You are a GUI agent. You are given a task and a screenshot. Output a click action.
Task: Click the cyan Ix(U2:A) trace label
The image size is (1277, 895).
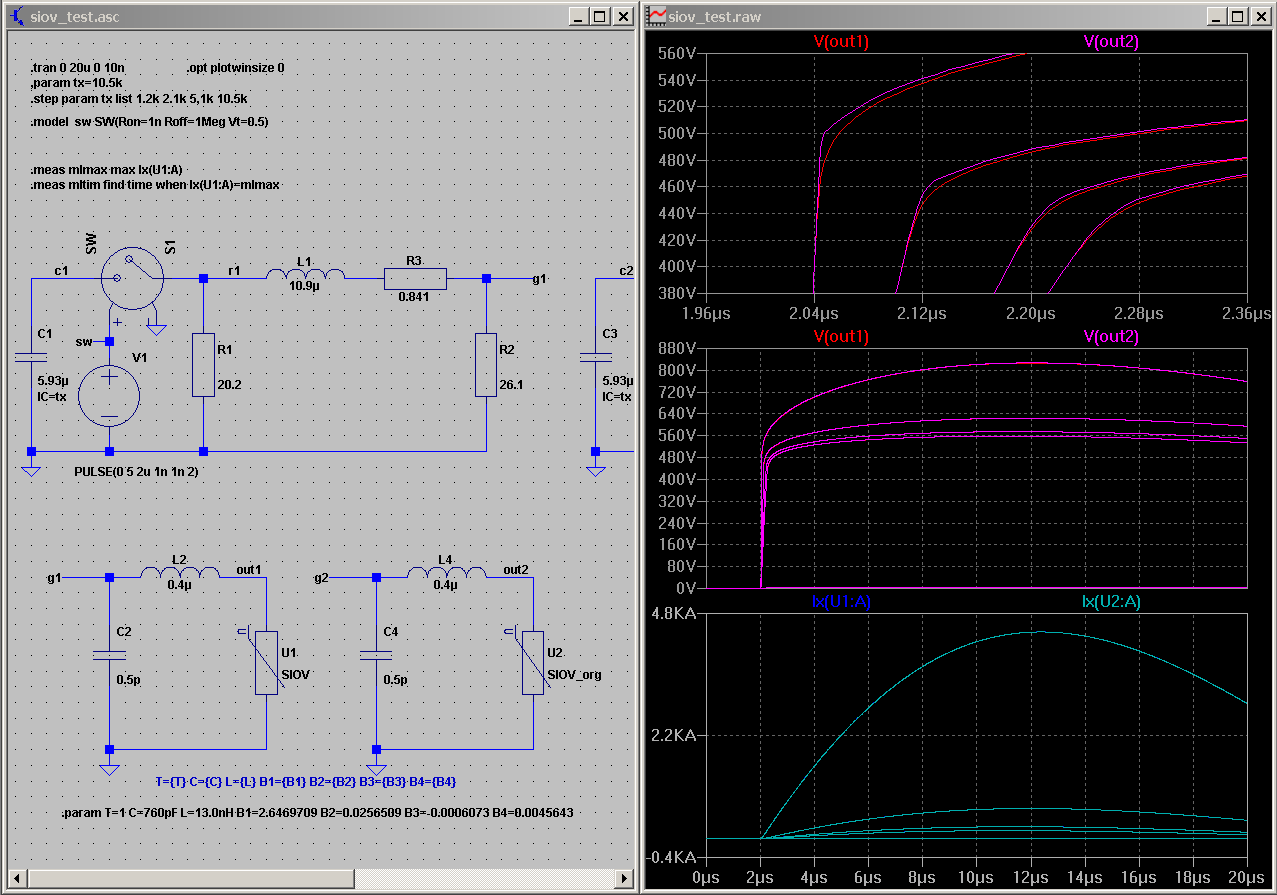(1111, 601)
